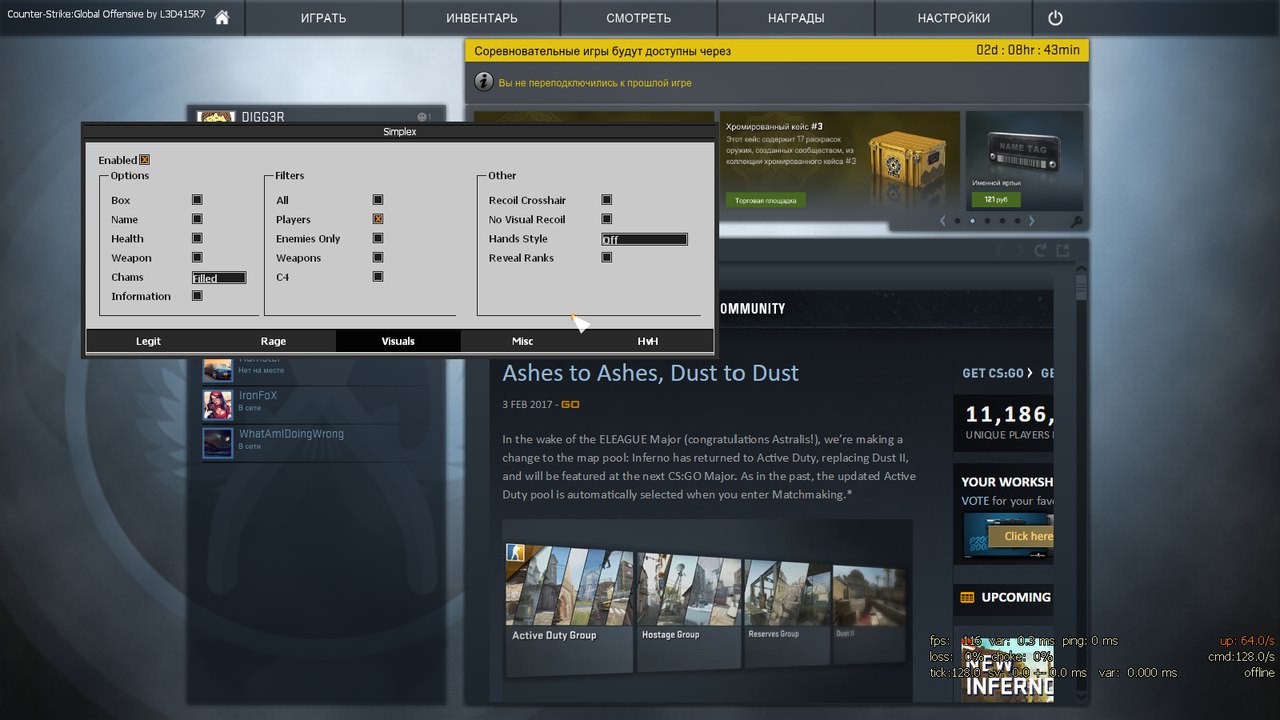Enable the Weapon option checkbox
Image resolution: width=1280 pixels, height=720 pixels.
click(x=197, y=258)
